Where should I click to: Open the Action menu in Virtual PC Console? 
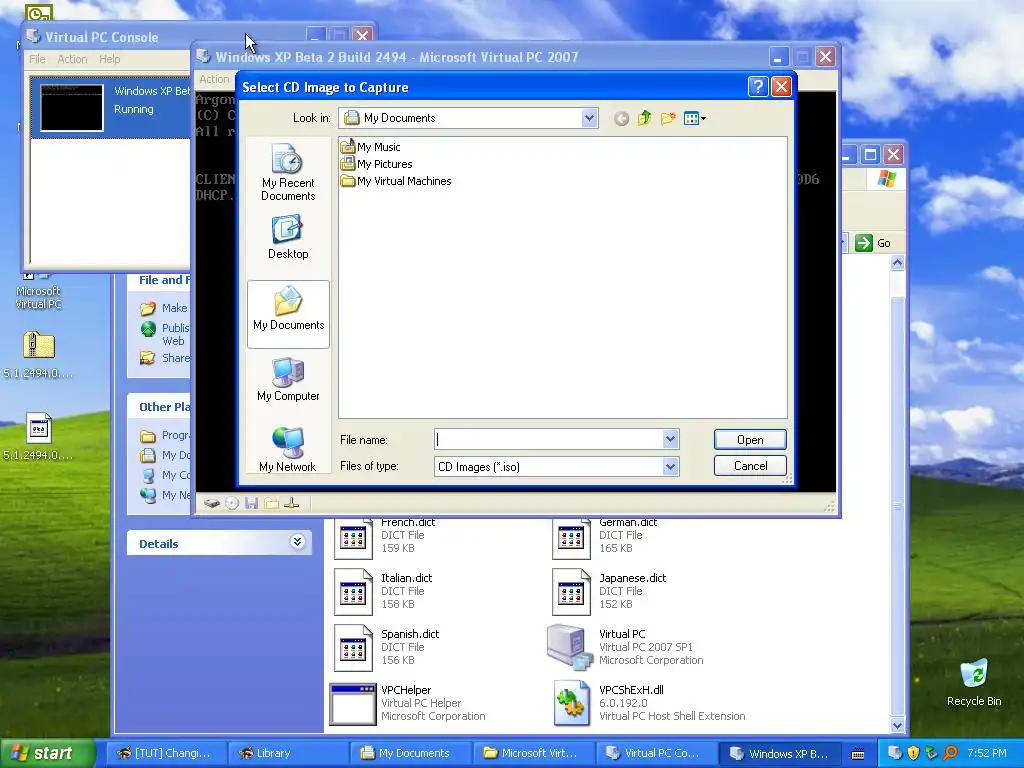(72, 59)
